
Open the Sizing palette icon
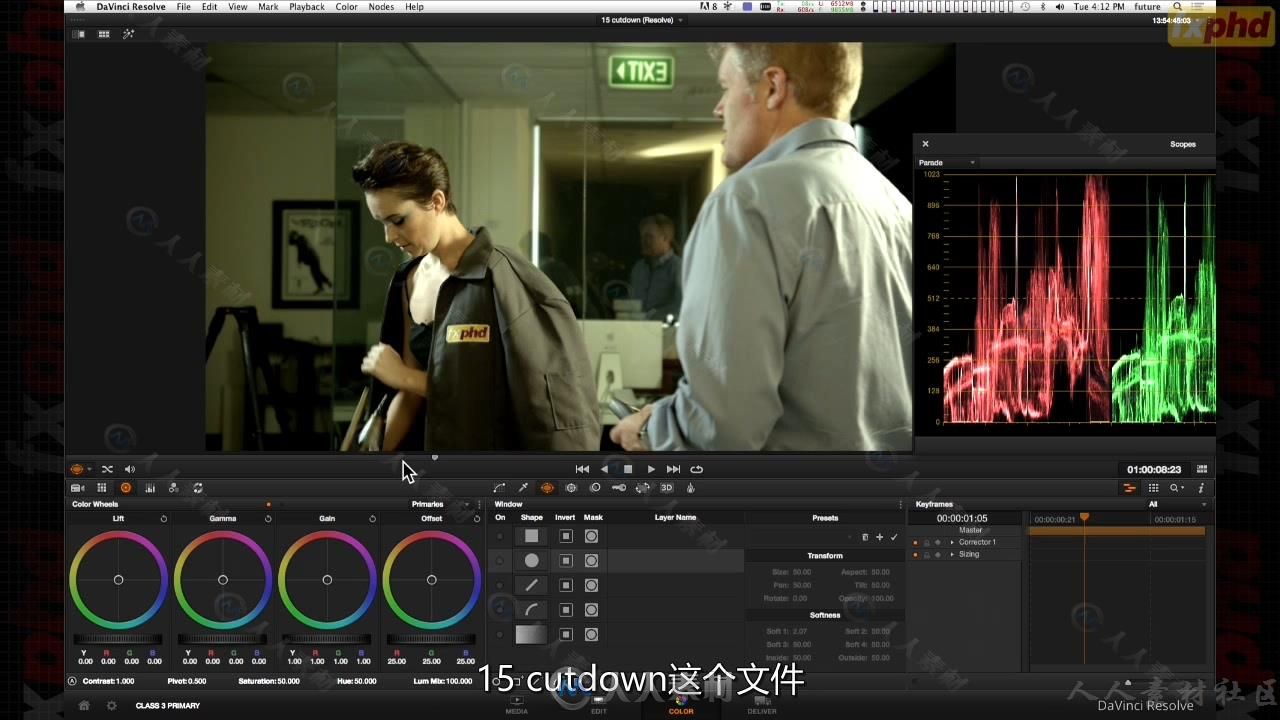pos(643,488)
